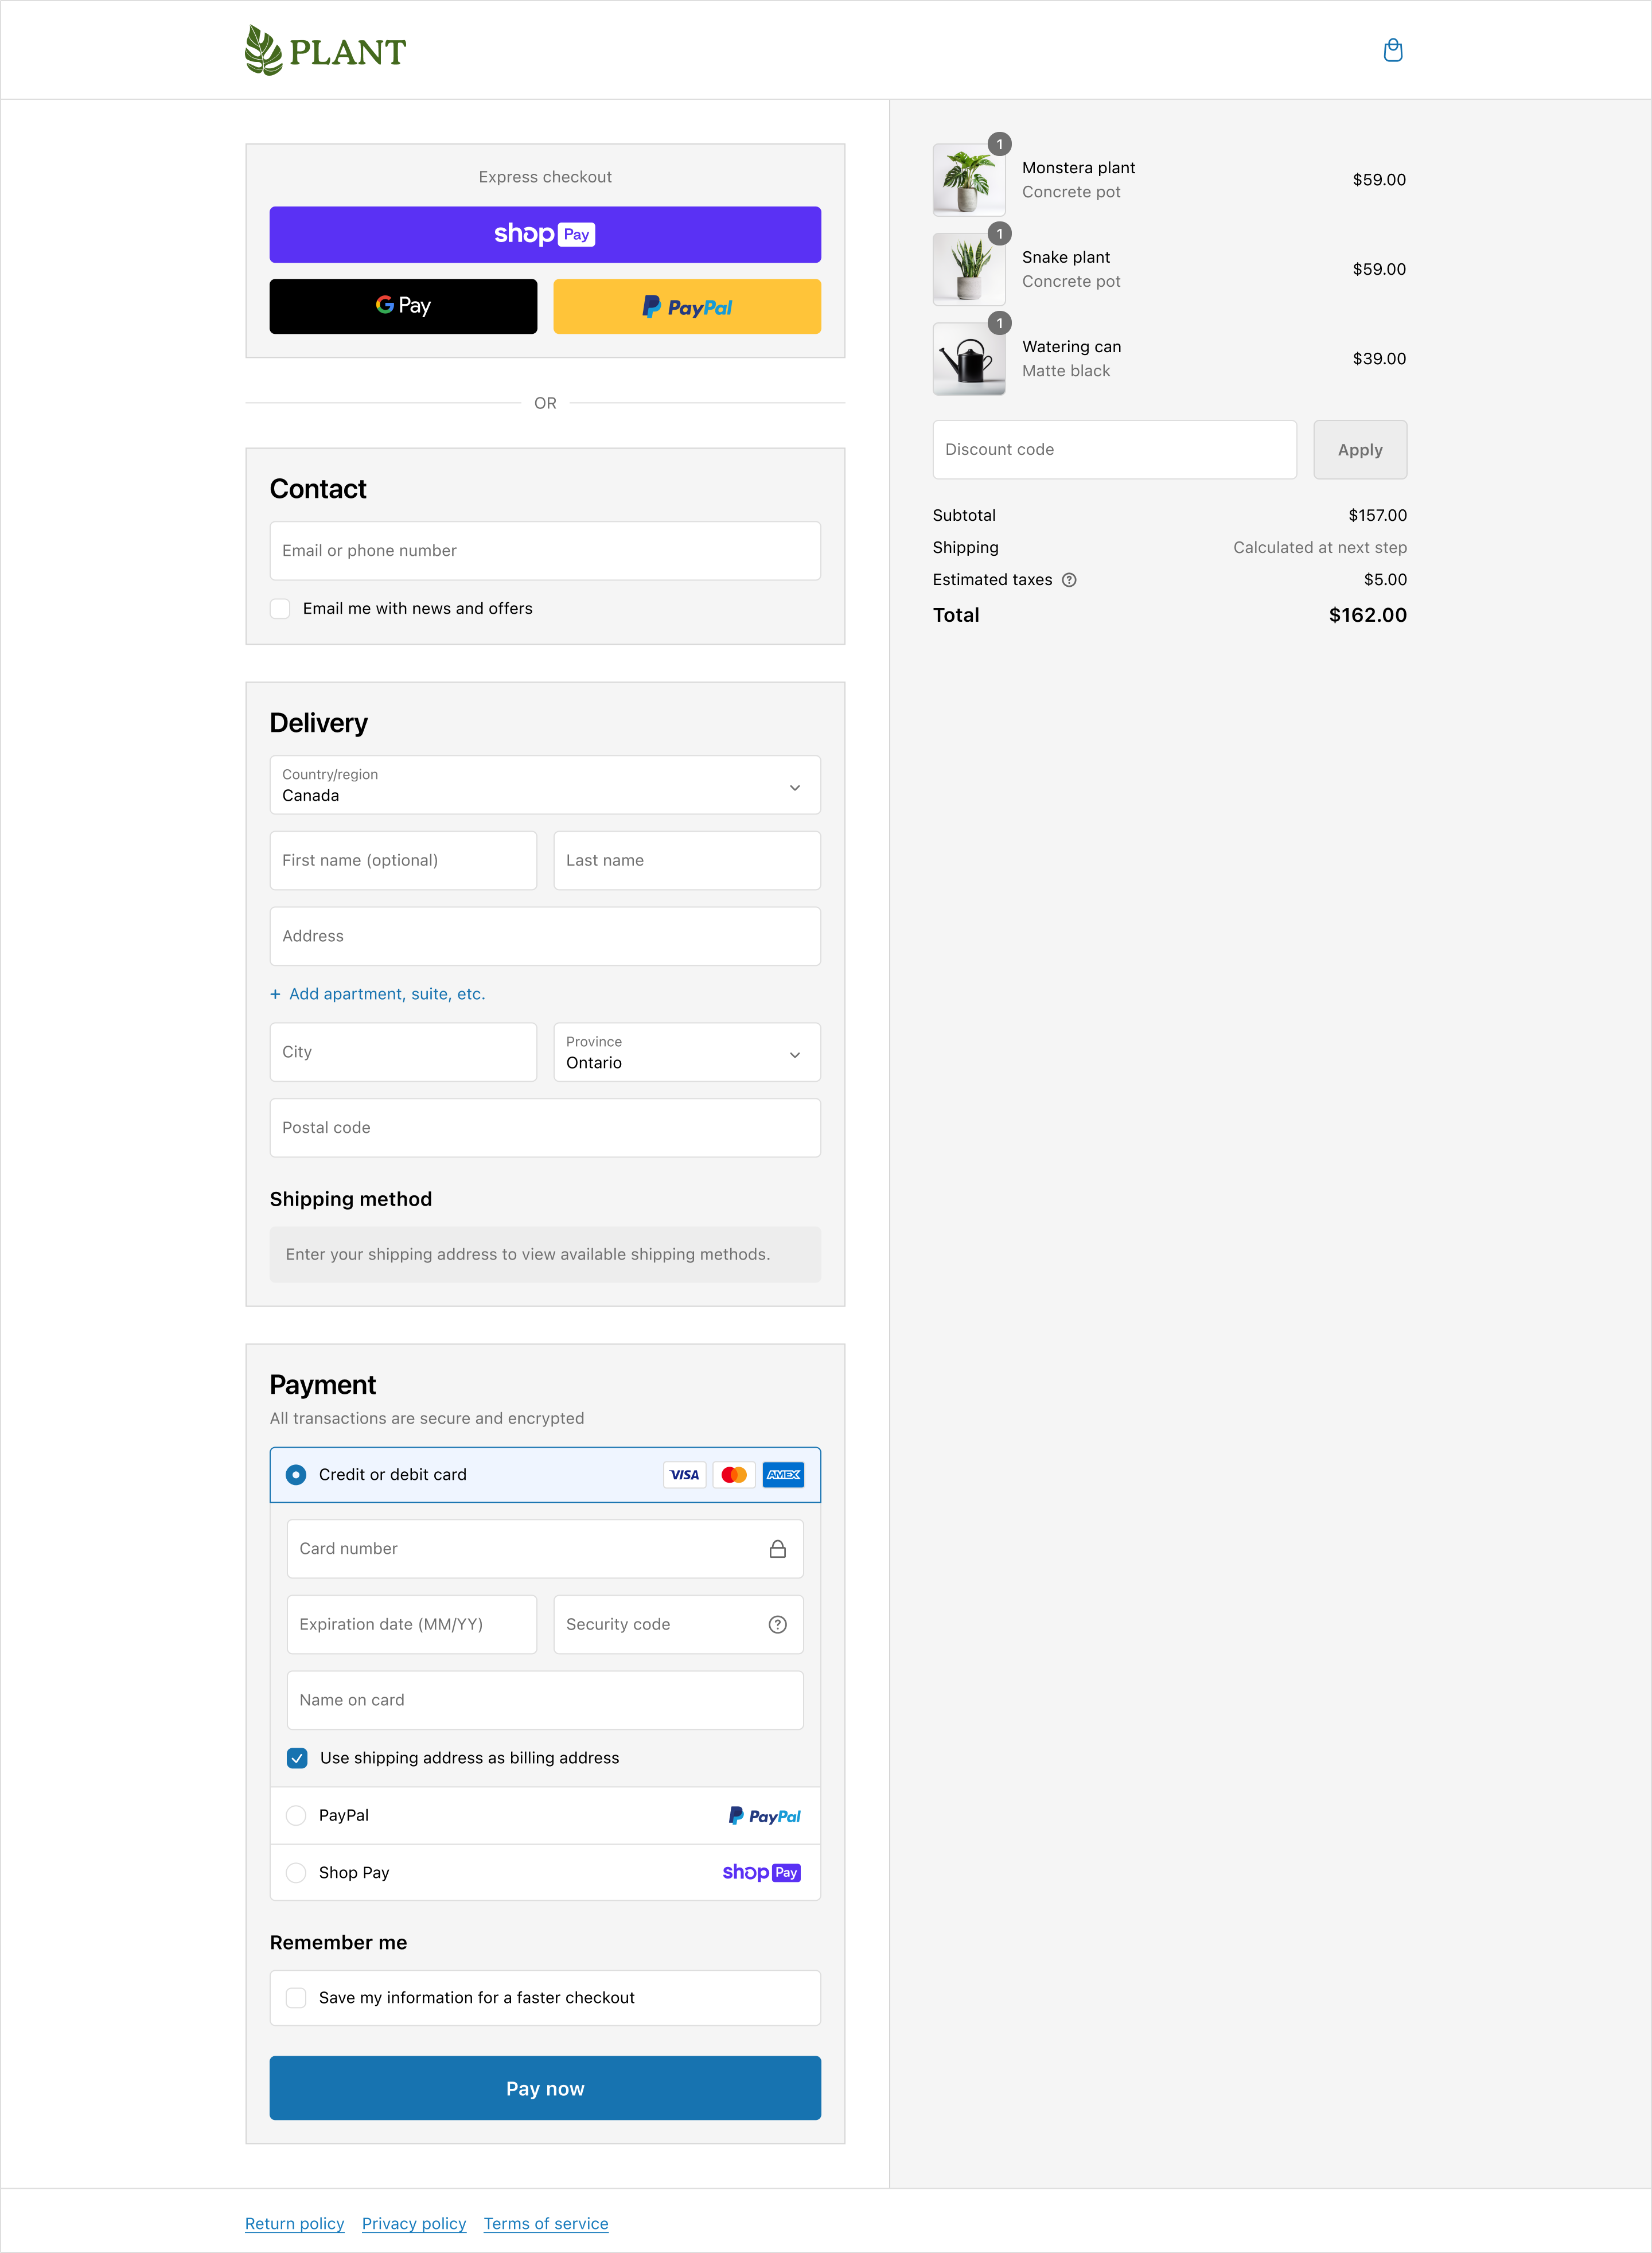Open the Return policy link

coord(294,2223)
